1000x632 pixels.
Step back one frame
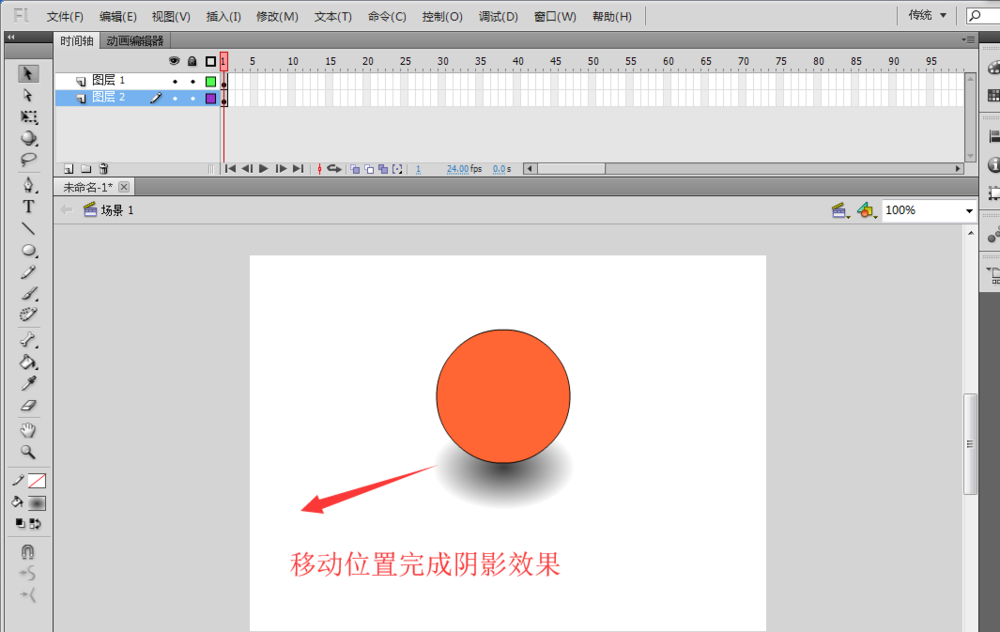pos(247,168)
